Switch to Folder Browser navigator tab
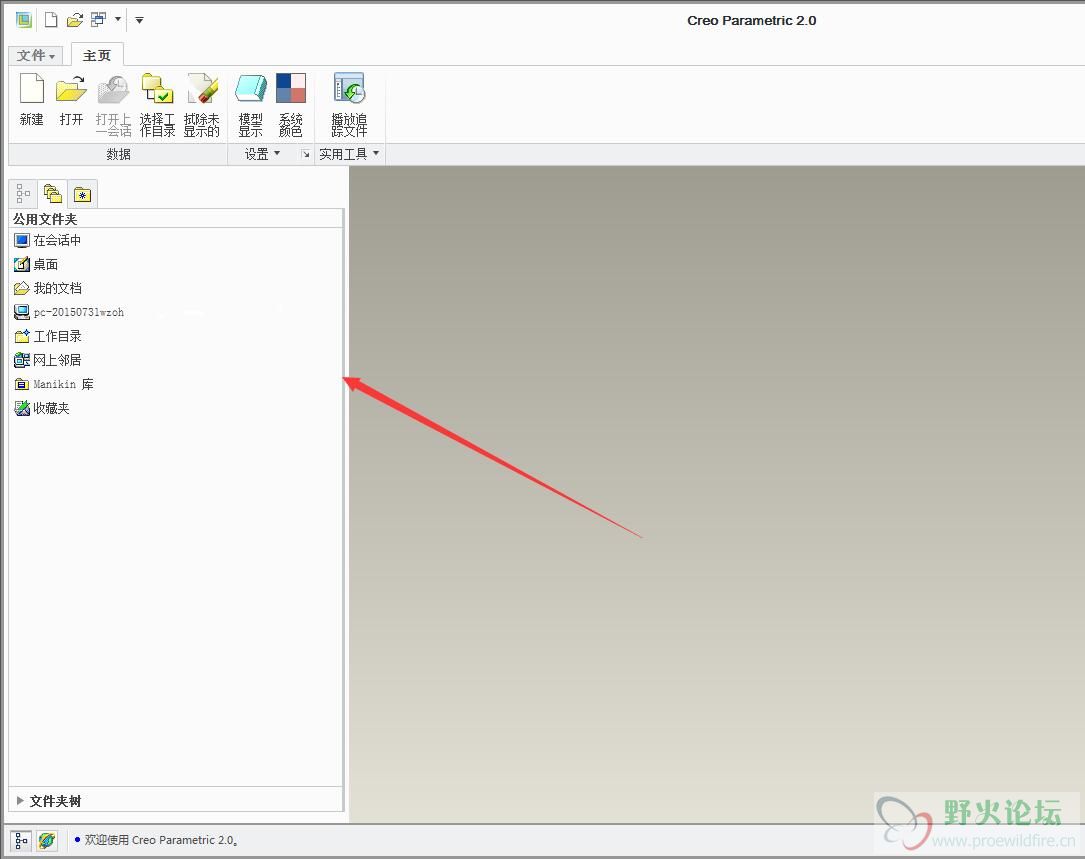 pos(53,194)
